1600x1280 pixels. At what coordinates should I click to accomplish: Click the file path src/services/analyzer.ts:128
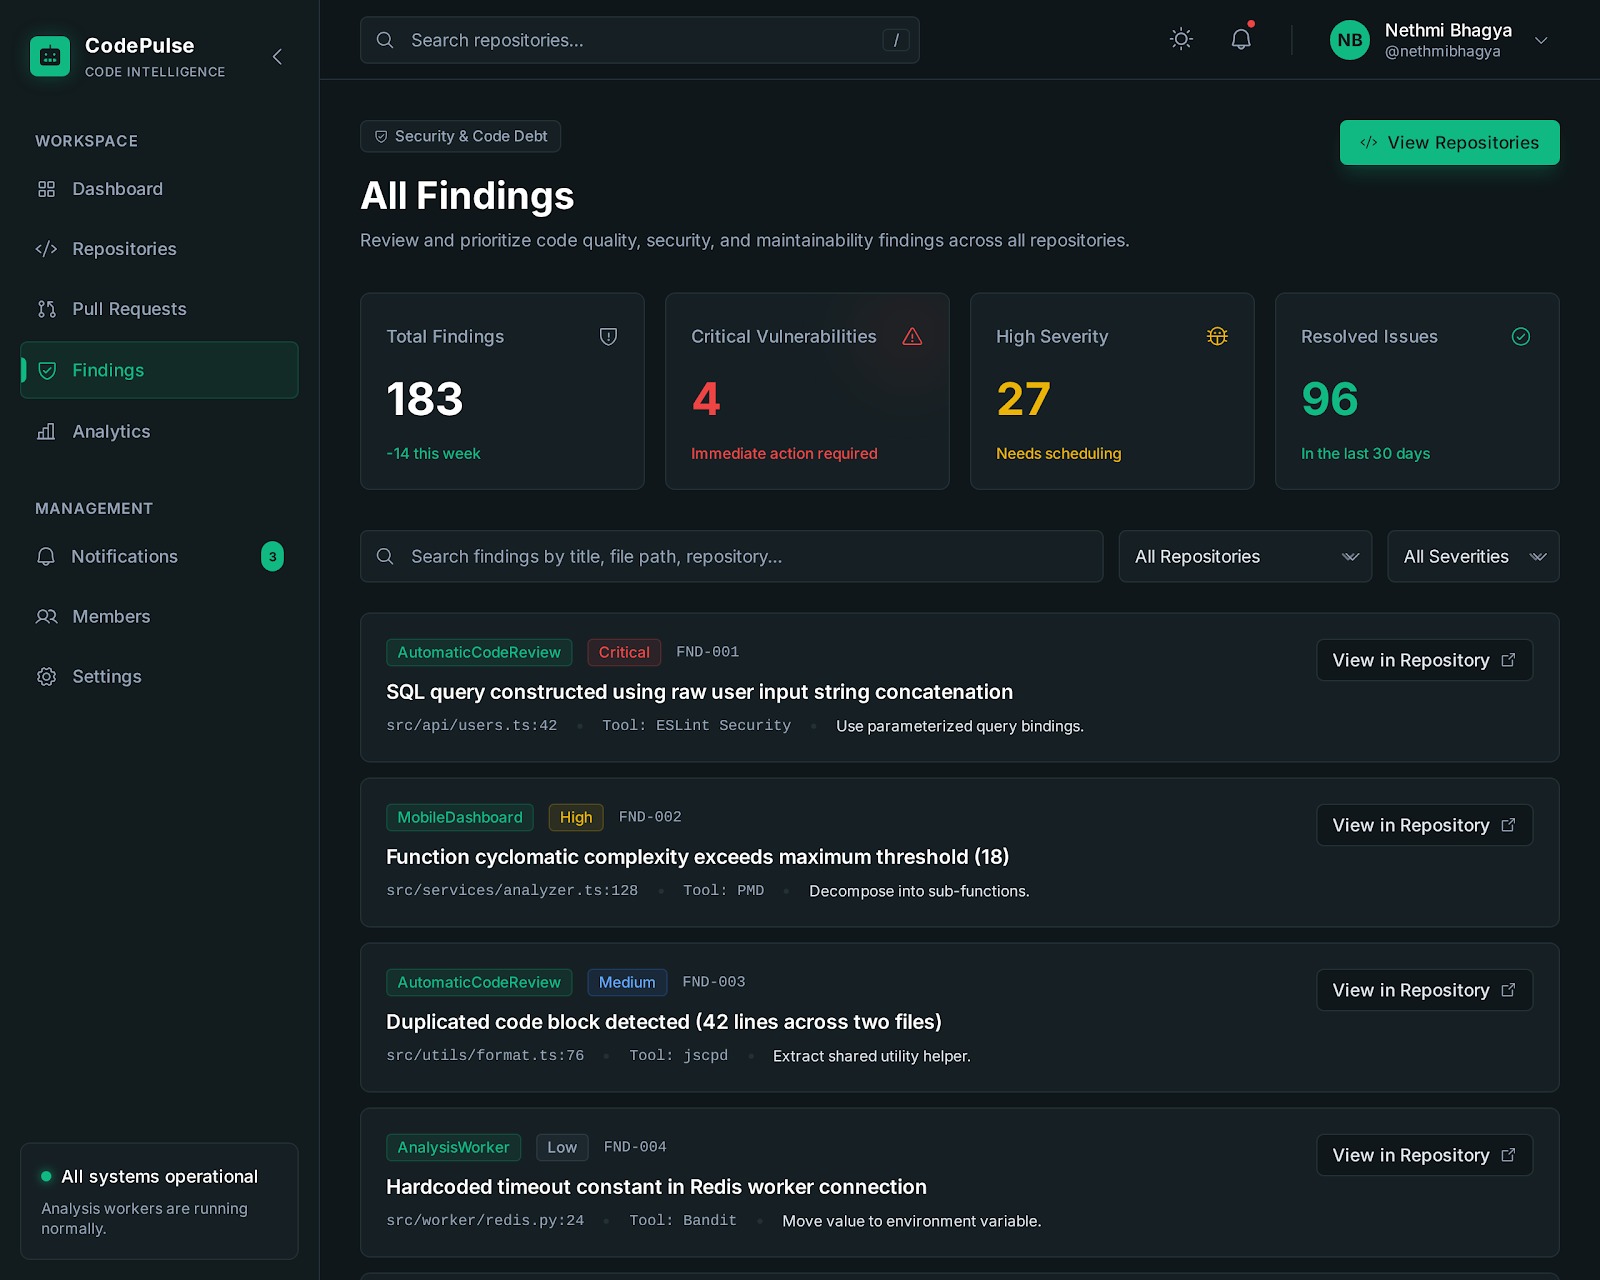[x=512, y=890]
